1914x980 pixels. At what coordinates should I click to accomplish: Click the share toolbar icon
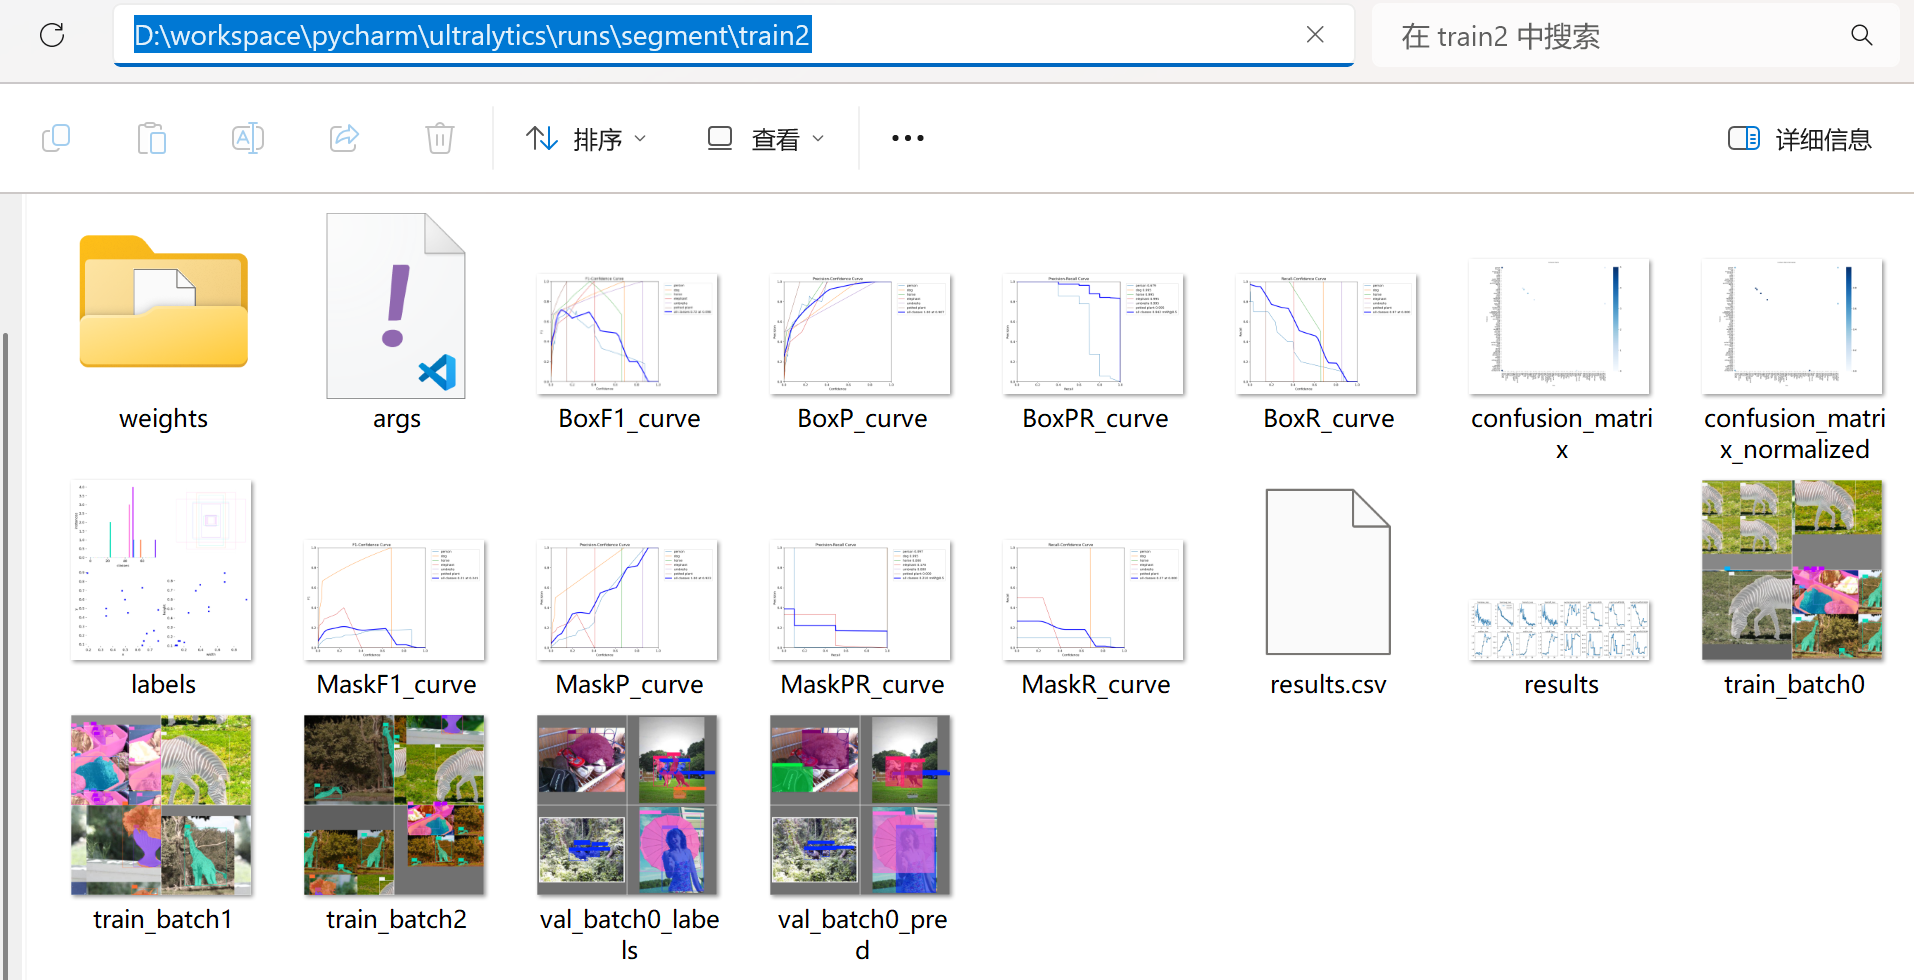tap(344, 138)
